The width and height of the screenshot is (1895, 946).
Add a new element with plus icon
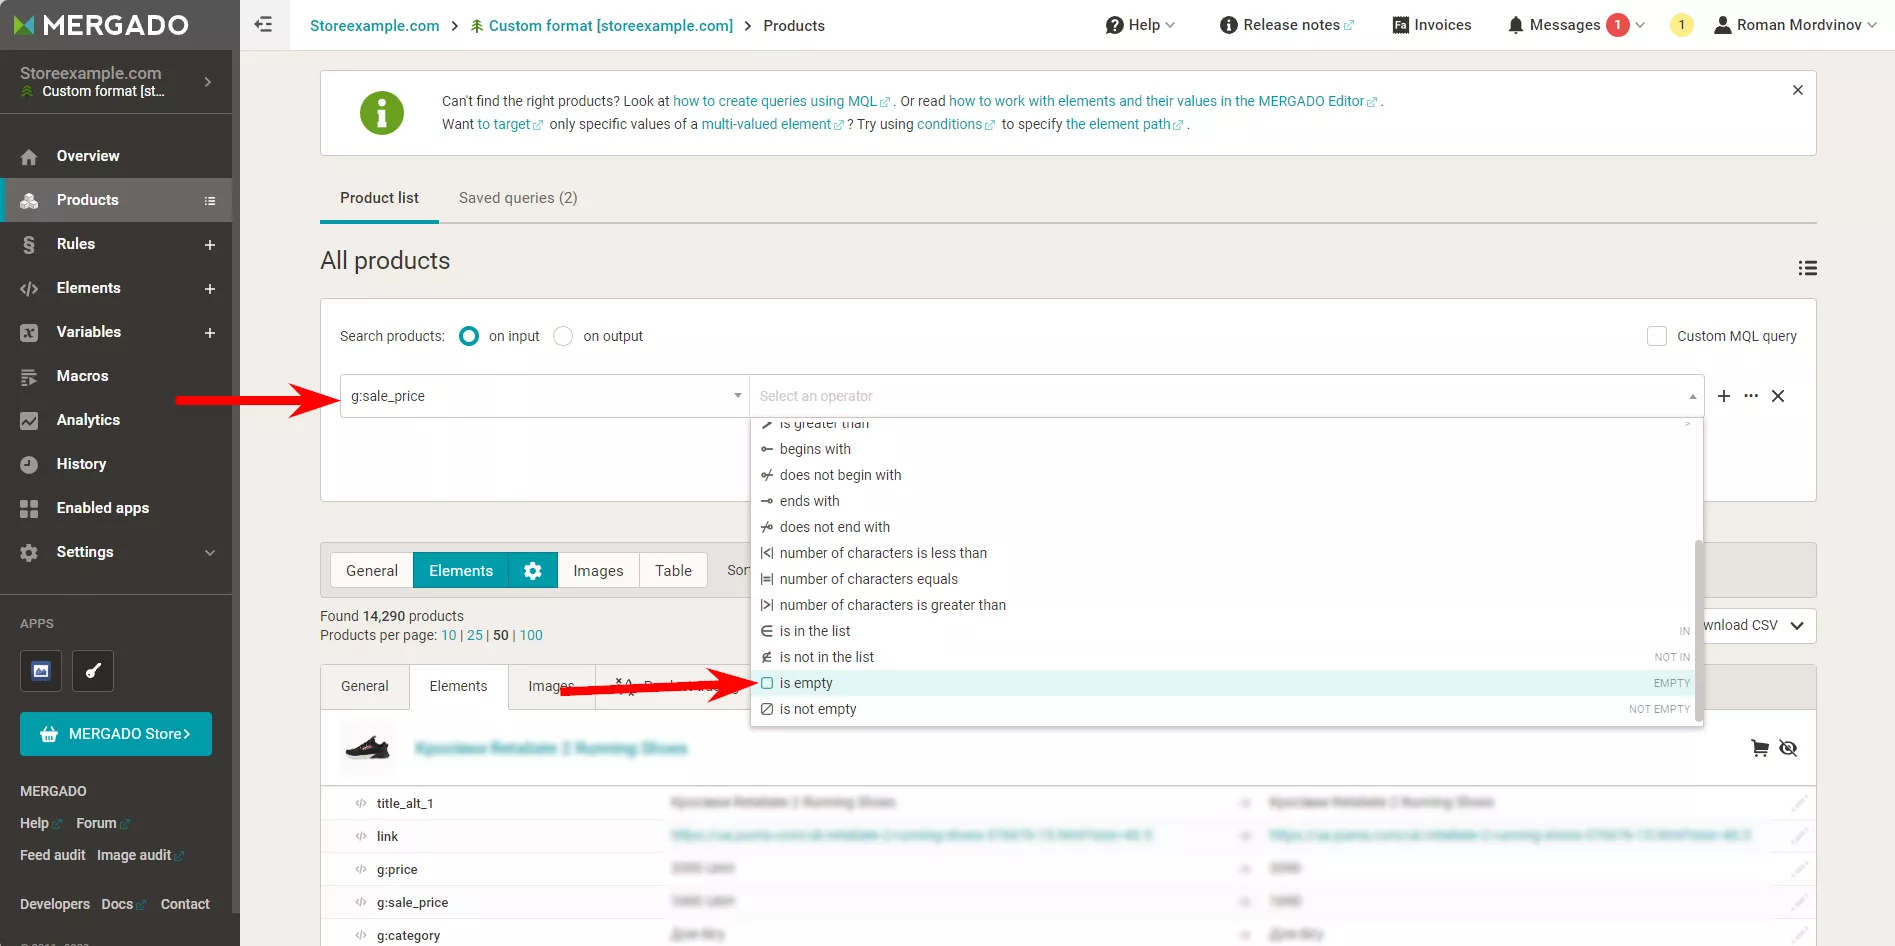[x=210, y=289]
